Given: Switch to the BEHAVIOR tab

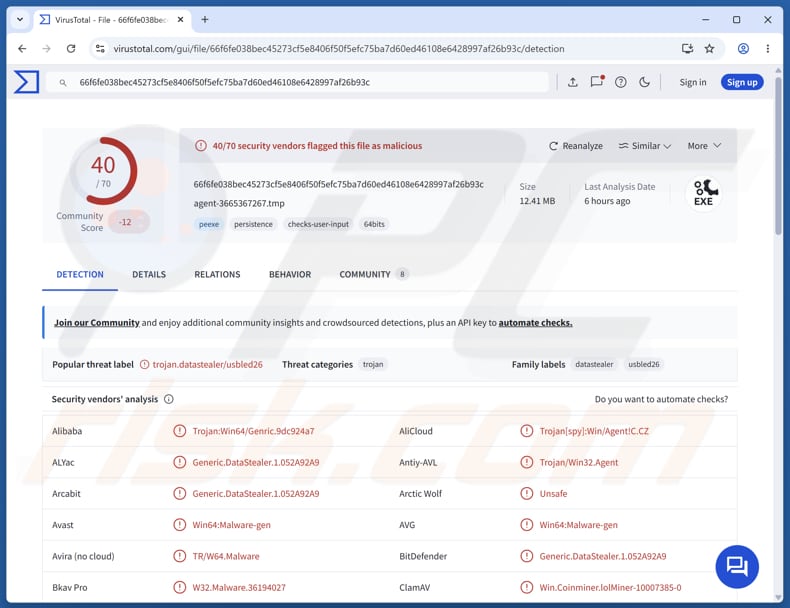Looking at the screenshot, I should [290, 275].
